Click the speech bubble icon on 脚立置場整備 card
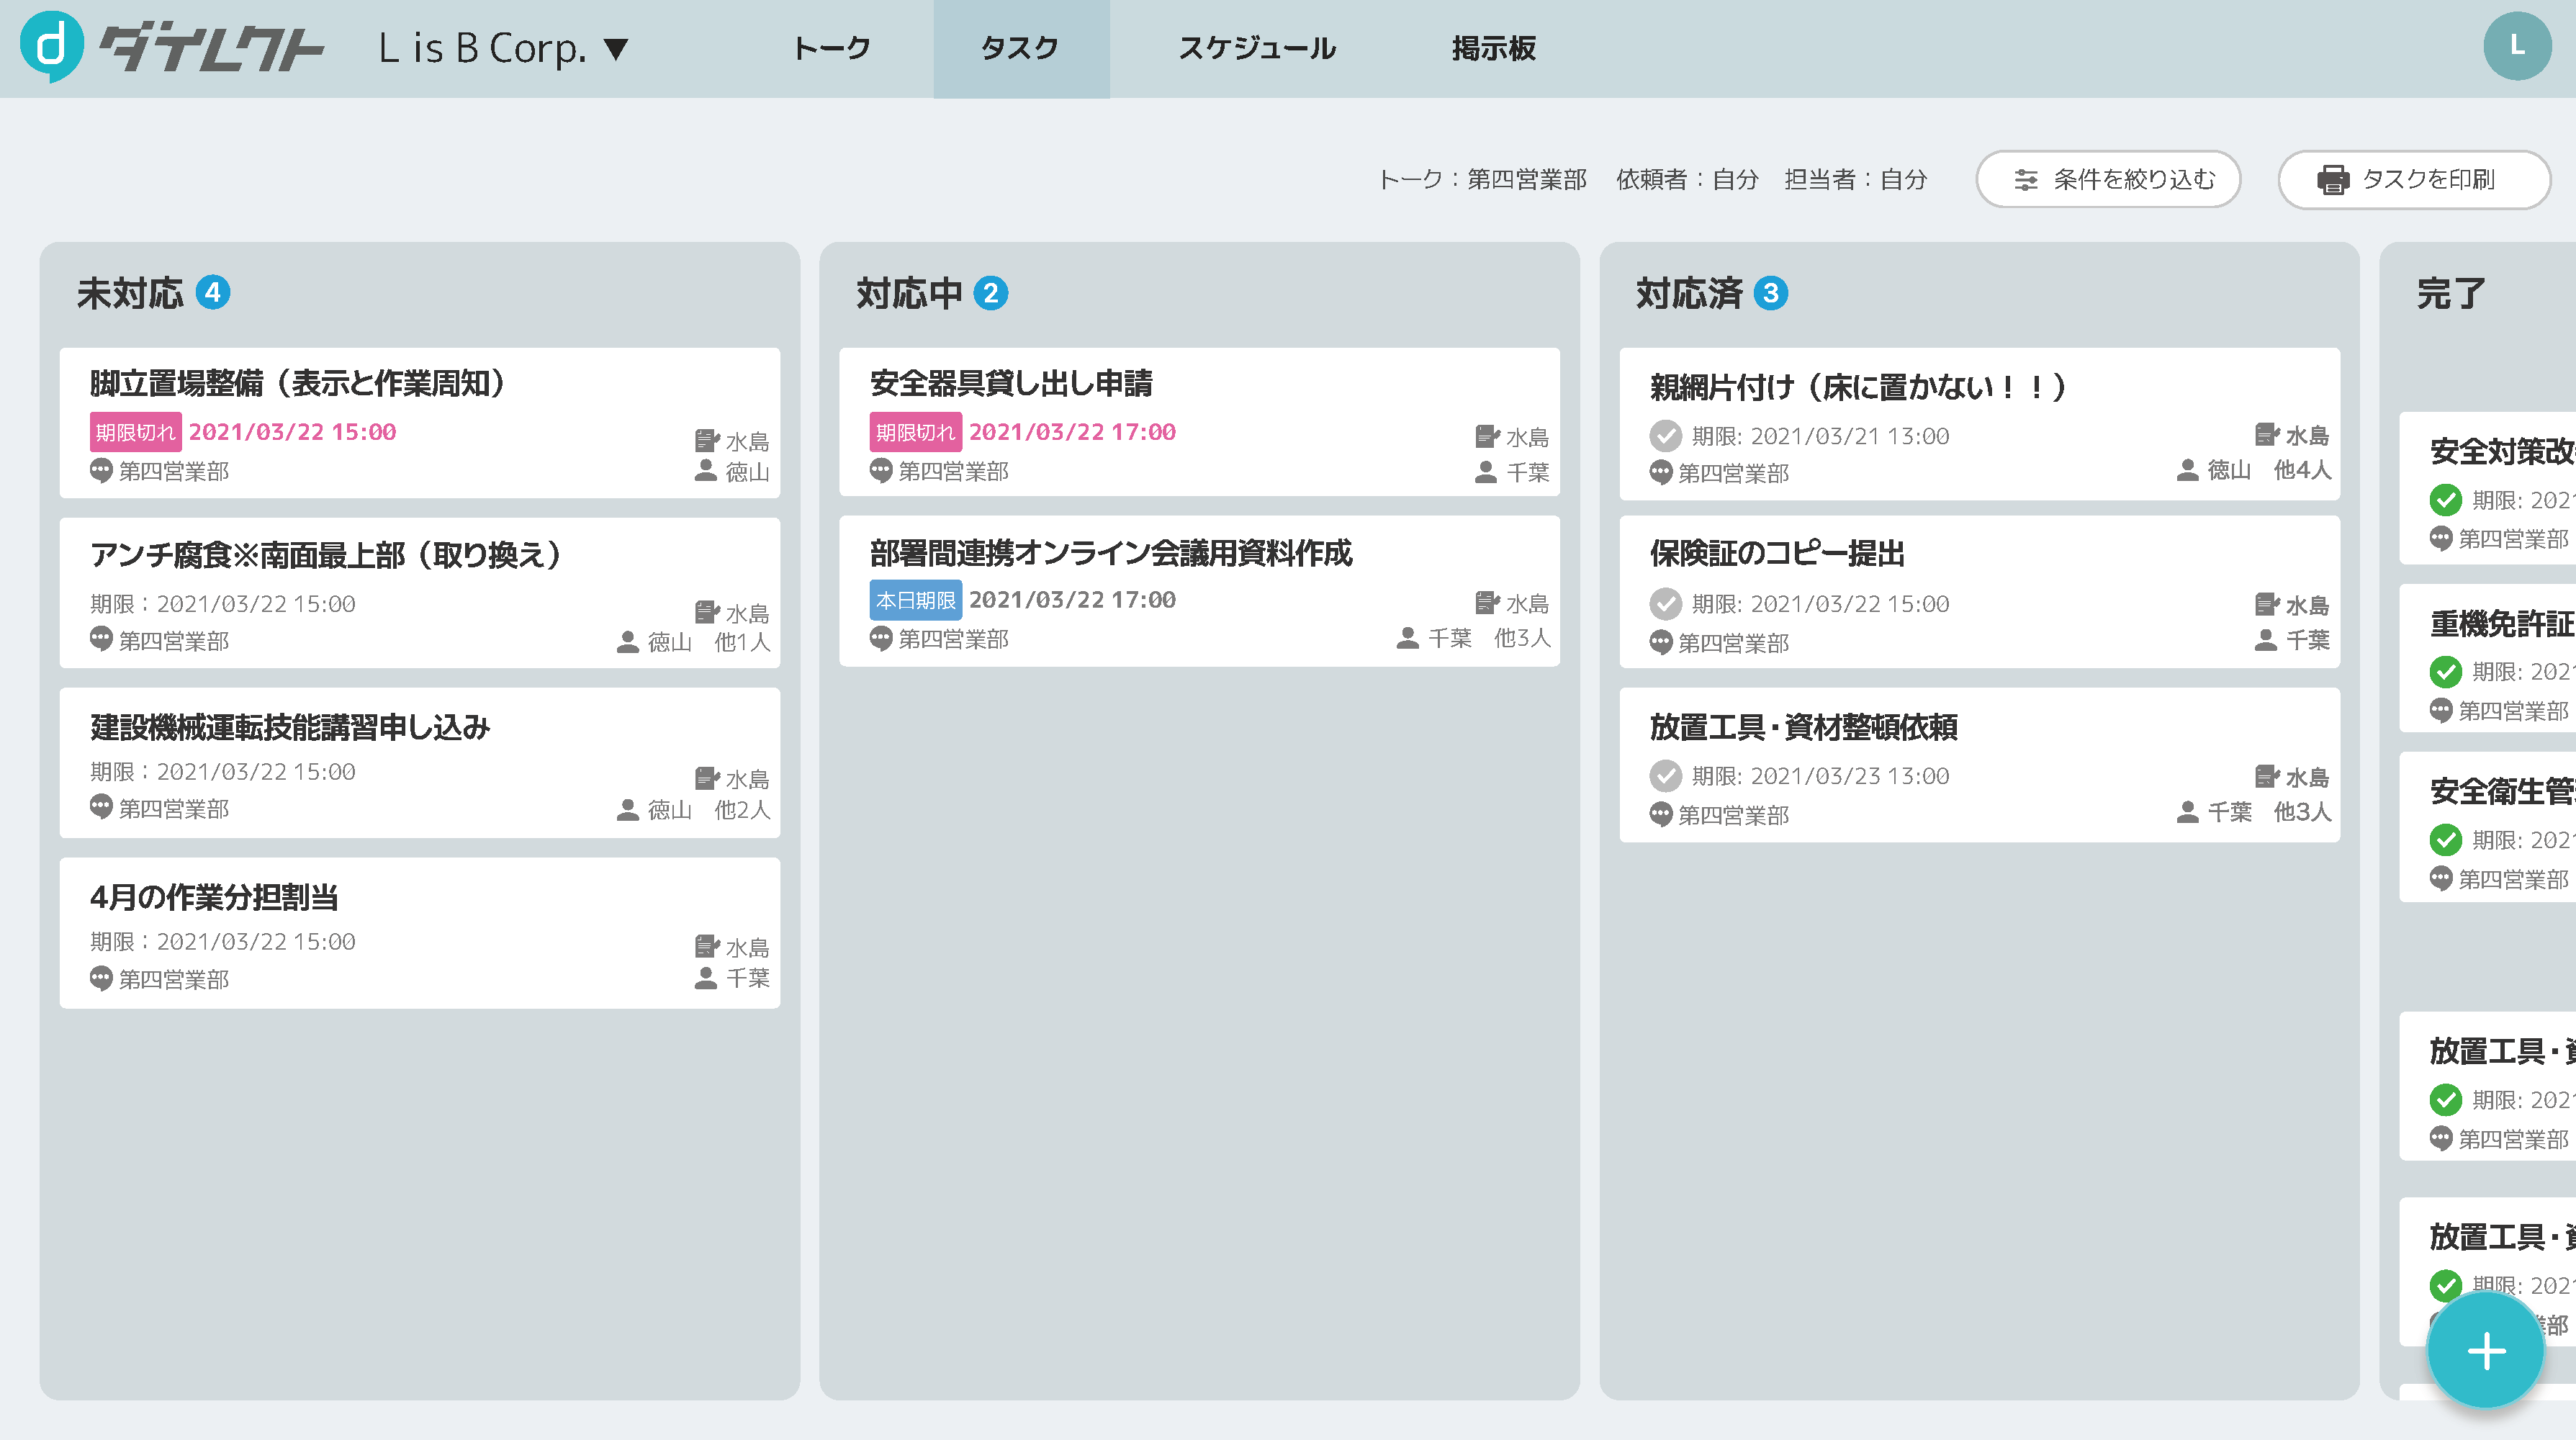Viewport: 2576px width, 1440px height. click(101, 471)
